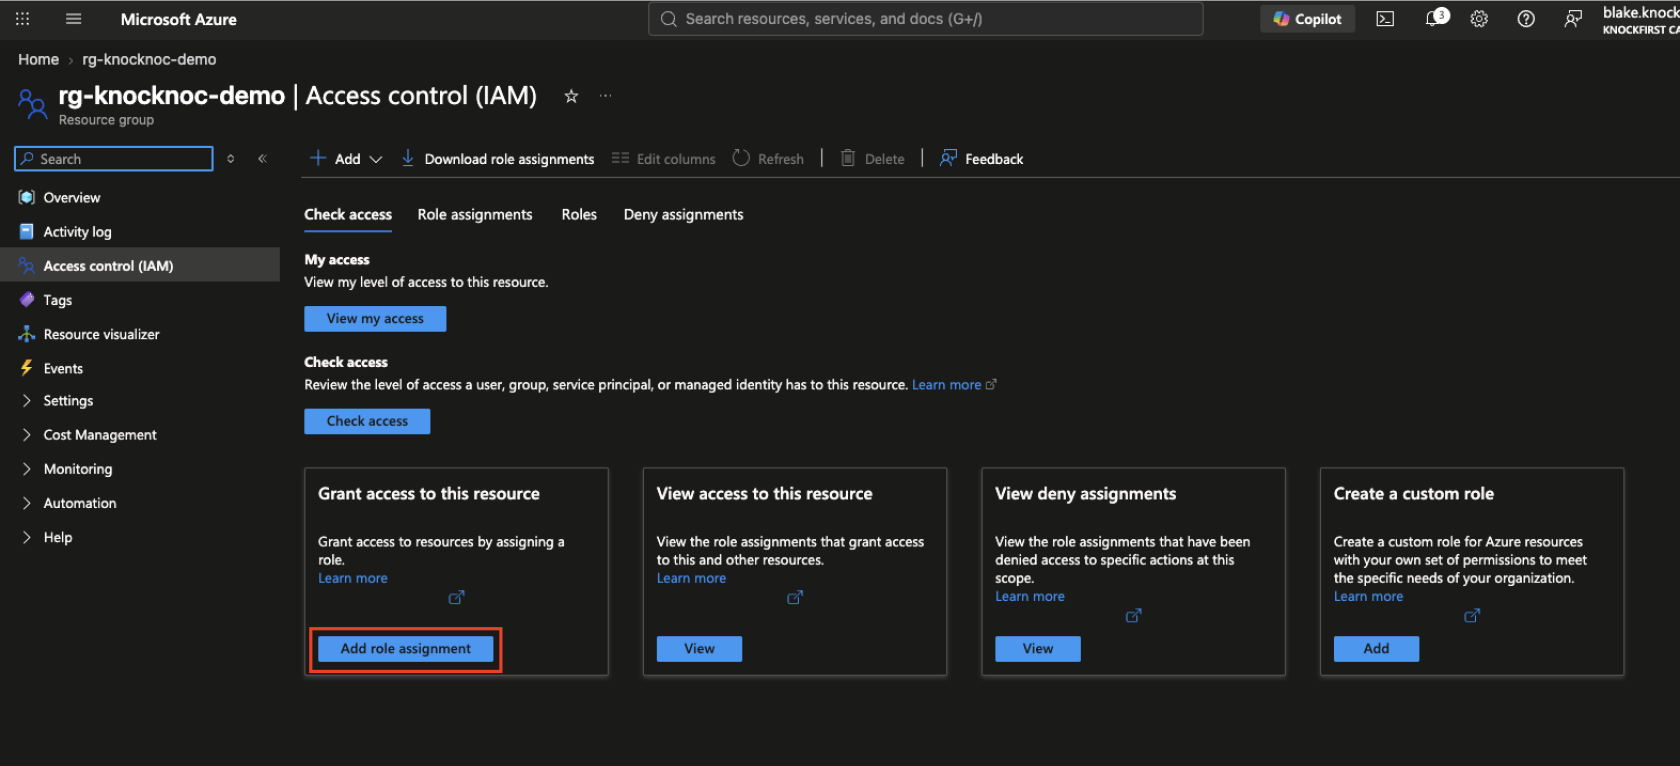Viewport: 1680px width, 766px height.
Task: Click Add in custom role card
Action: click(1376, 649)
